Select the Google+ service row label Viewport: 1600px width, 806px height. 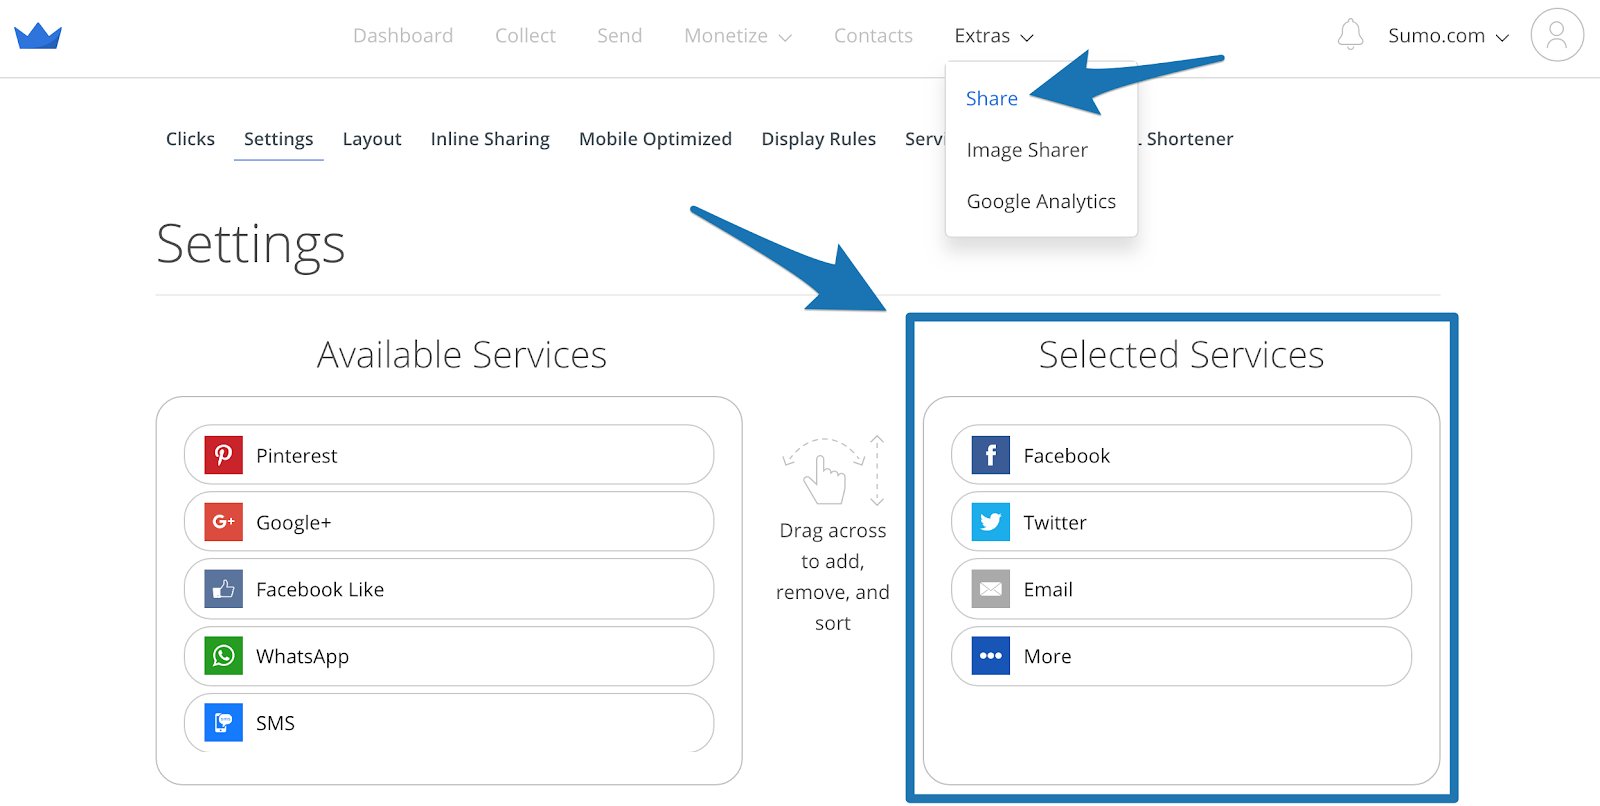click(x=293, y=523)
